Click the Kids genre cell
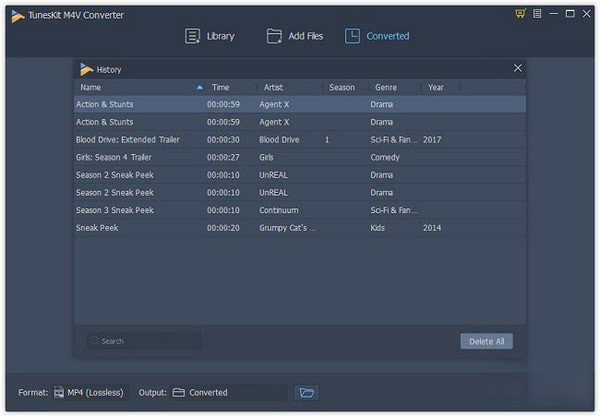Image resolution: width=600 pixels, height=417 pixels. pos(377,228)
